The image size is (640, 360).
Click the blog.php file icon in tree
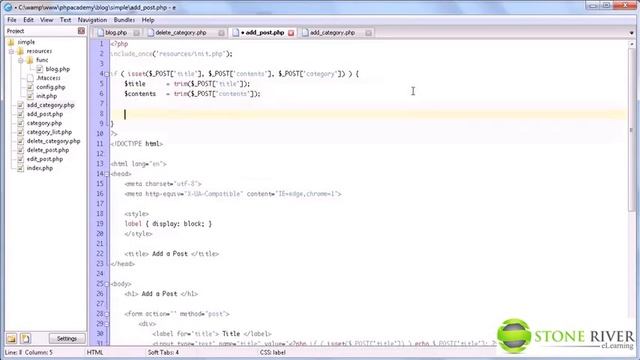tap(40, 69)
